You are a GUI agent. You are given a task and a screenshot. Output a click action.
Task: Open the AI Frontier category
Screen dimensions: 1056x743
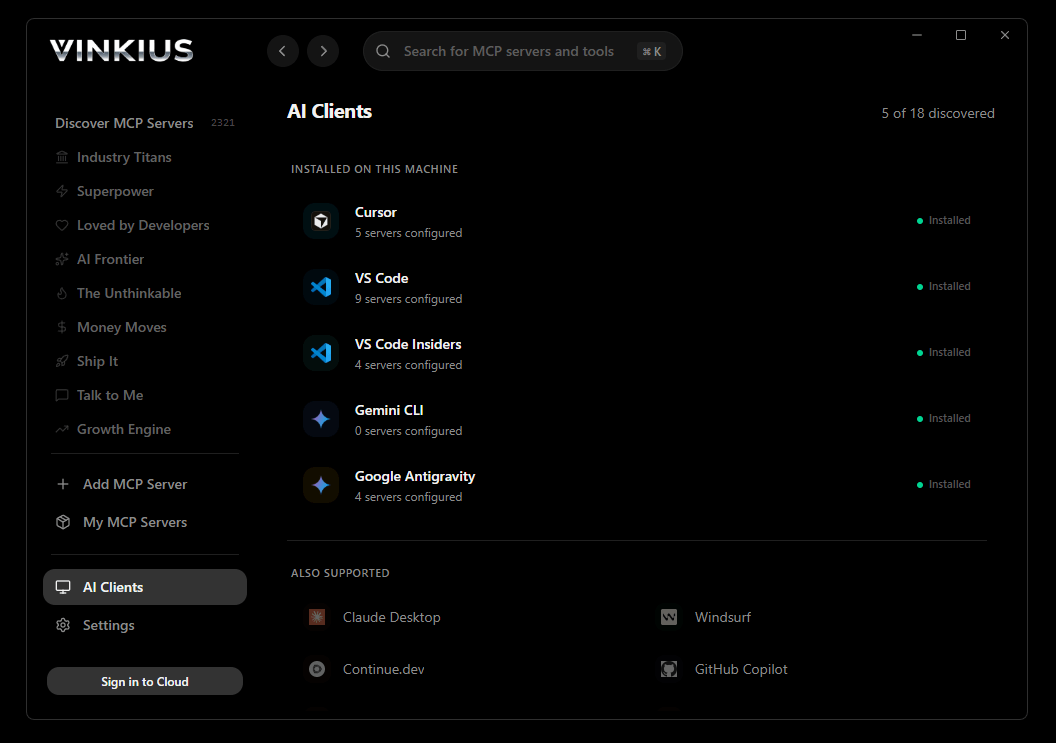110,259
